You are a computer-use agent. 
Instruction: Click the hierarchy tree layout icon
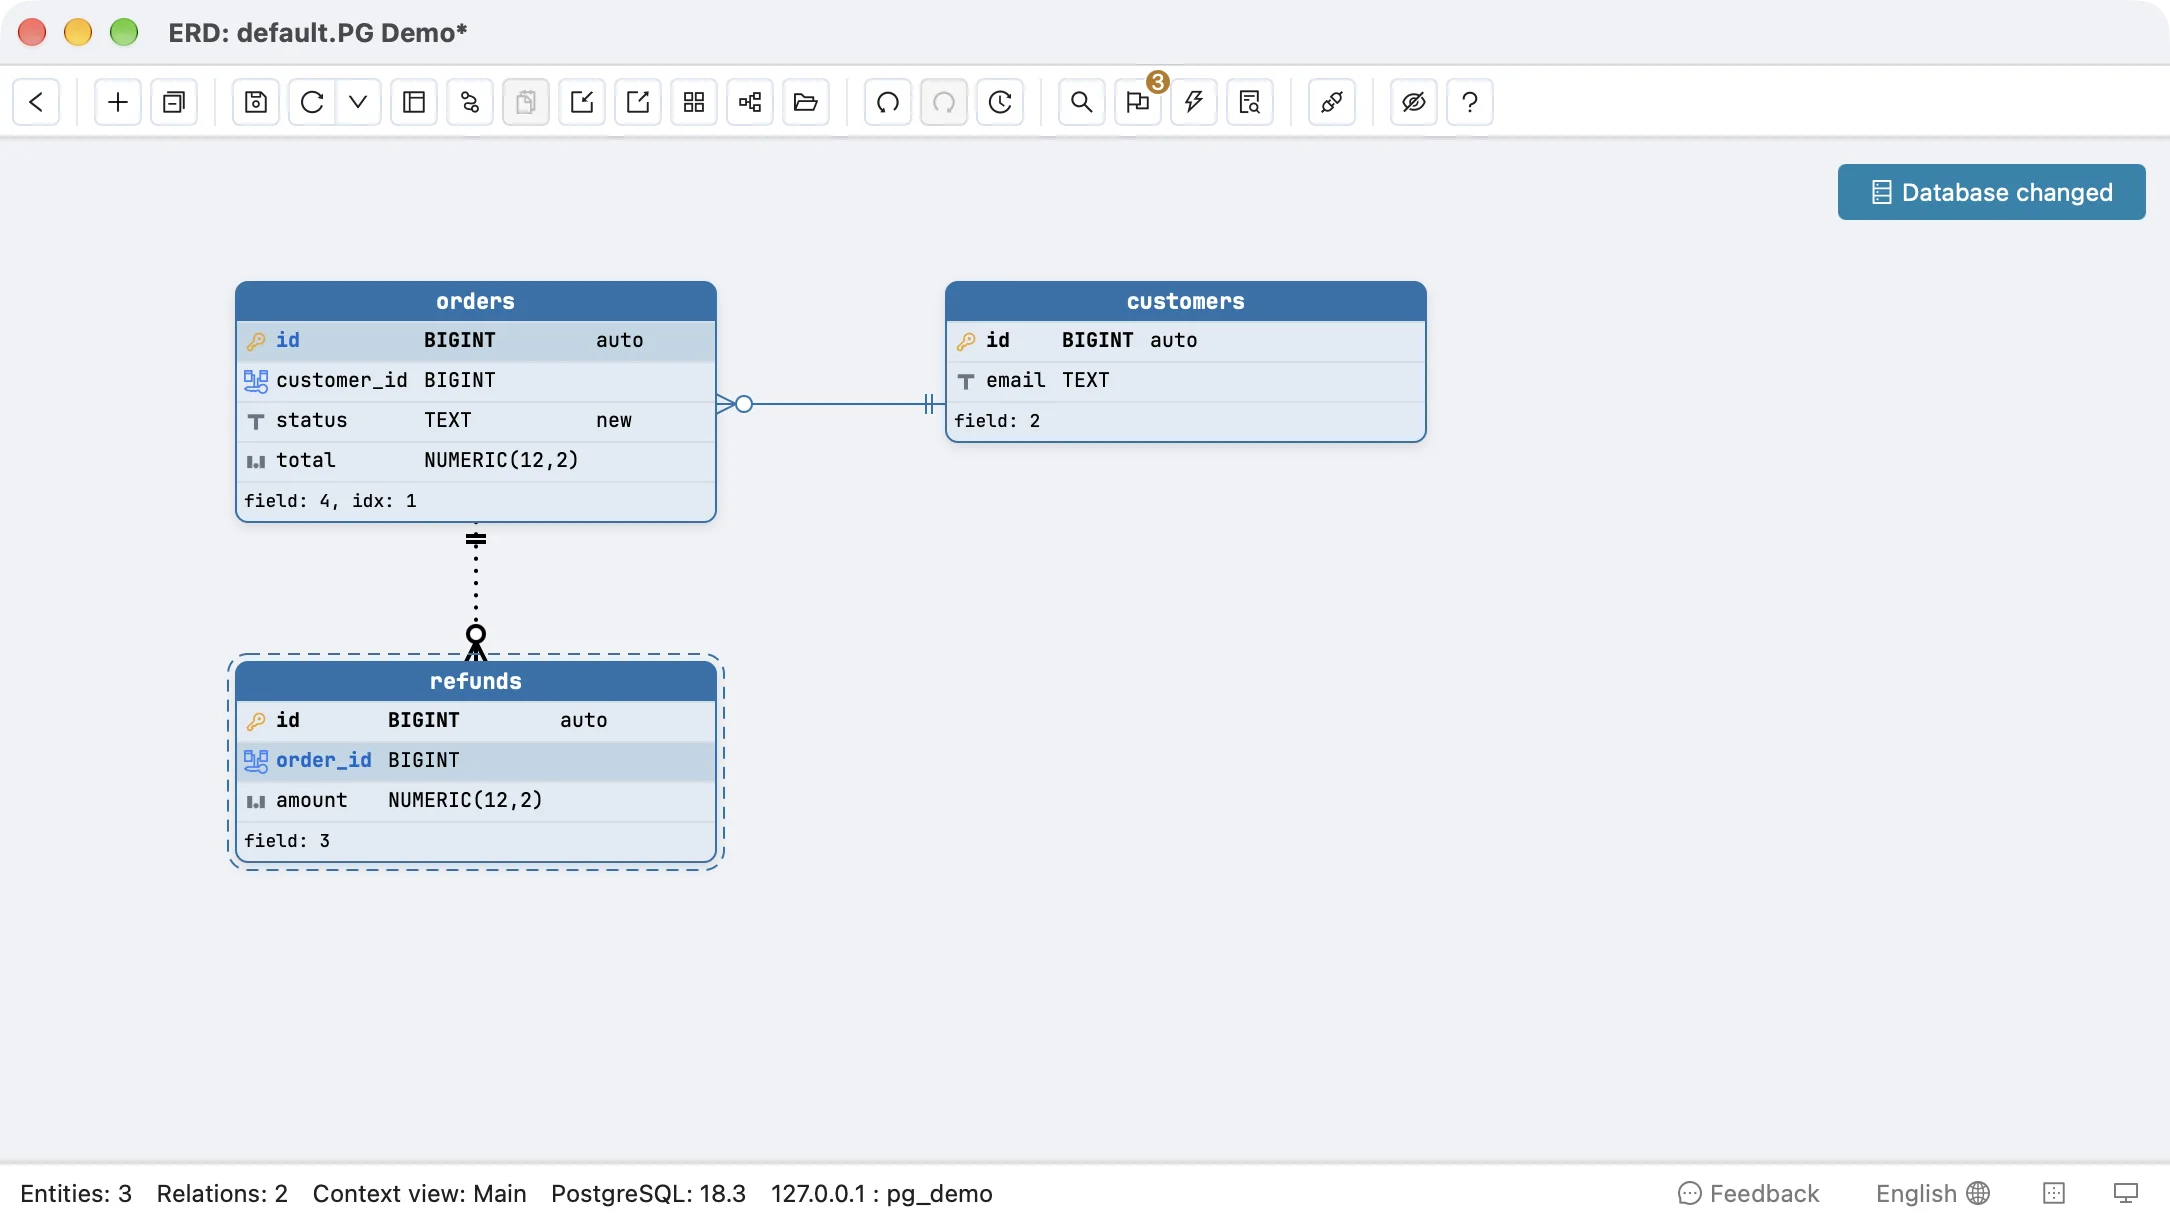point(750,102)
